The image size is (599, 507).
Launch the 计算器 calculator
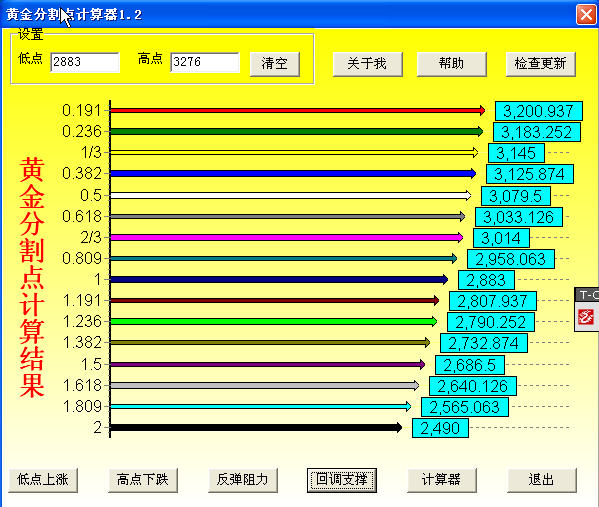point(442,479)
